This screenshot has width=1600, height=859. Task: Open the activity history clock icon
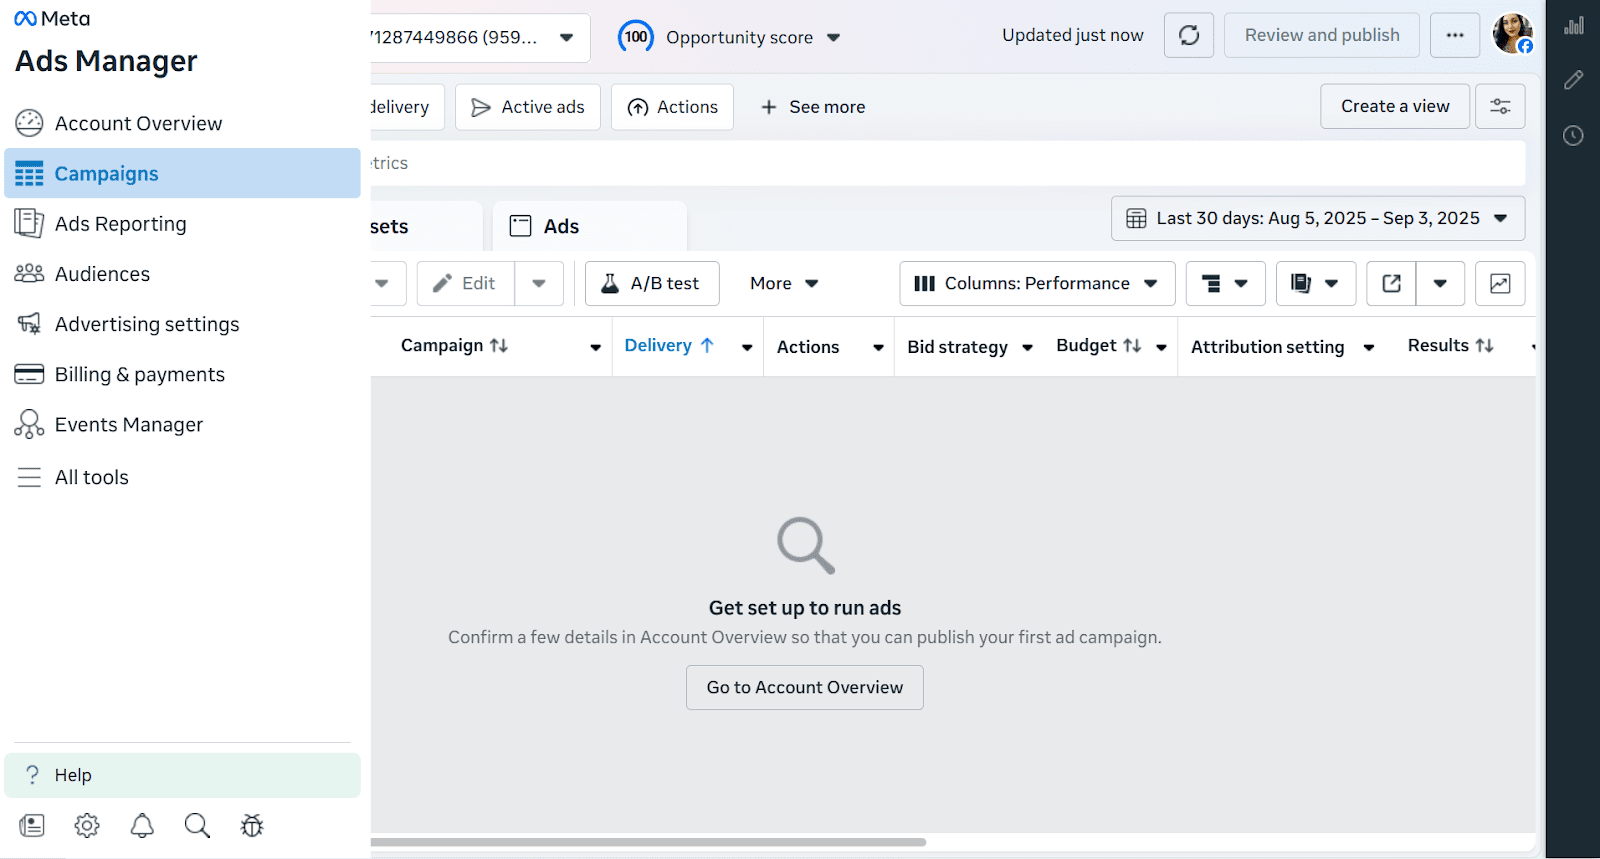point(1573,136)
